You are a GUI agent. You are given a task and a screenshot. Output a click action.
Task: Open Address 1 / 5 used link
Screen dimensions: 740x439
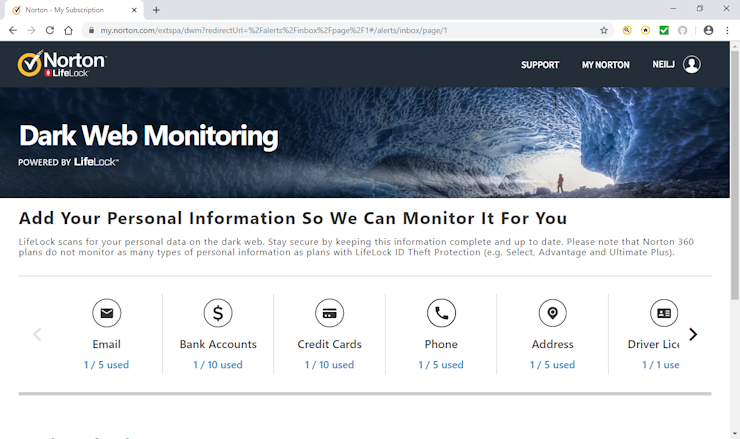[x=553, y=365]
